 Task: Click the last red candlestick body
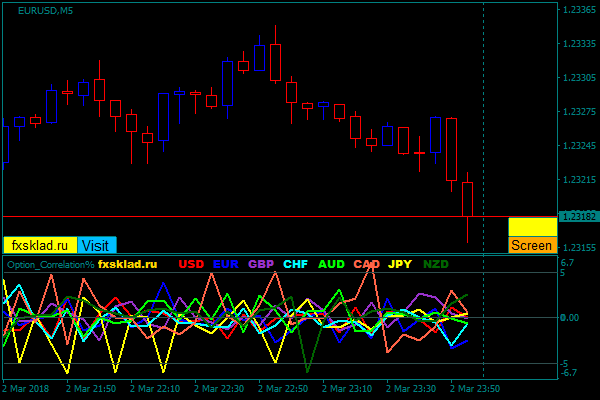pos(468,199)
